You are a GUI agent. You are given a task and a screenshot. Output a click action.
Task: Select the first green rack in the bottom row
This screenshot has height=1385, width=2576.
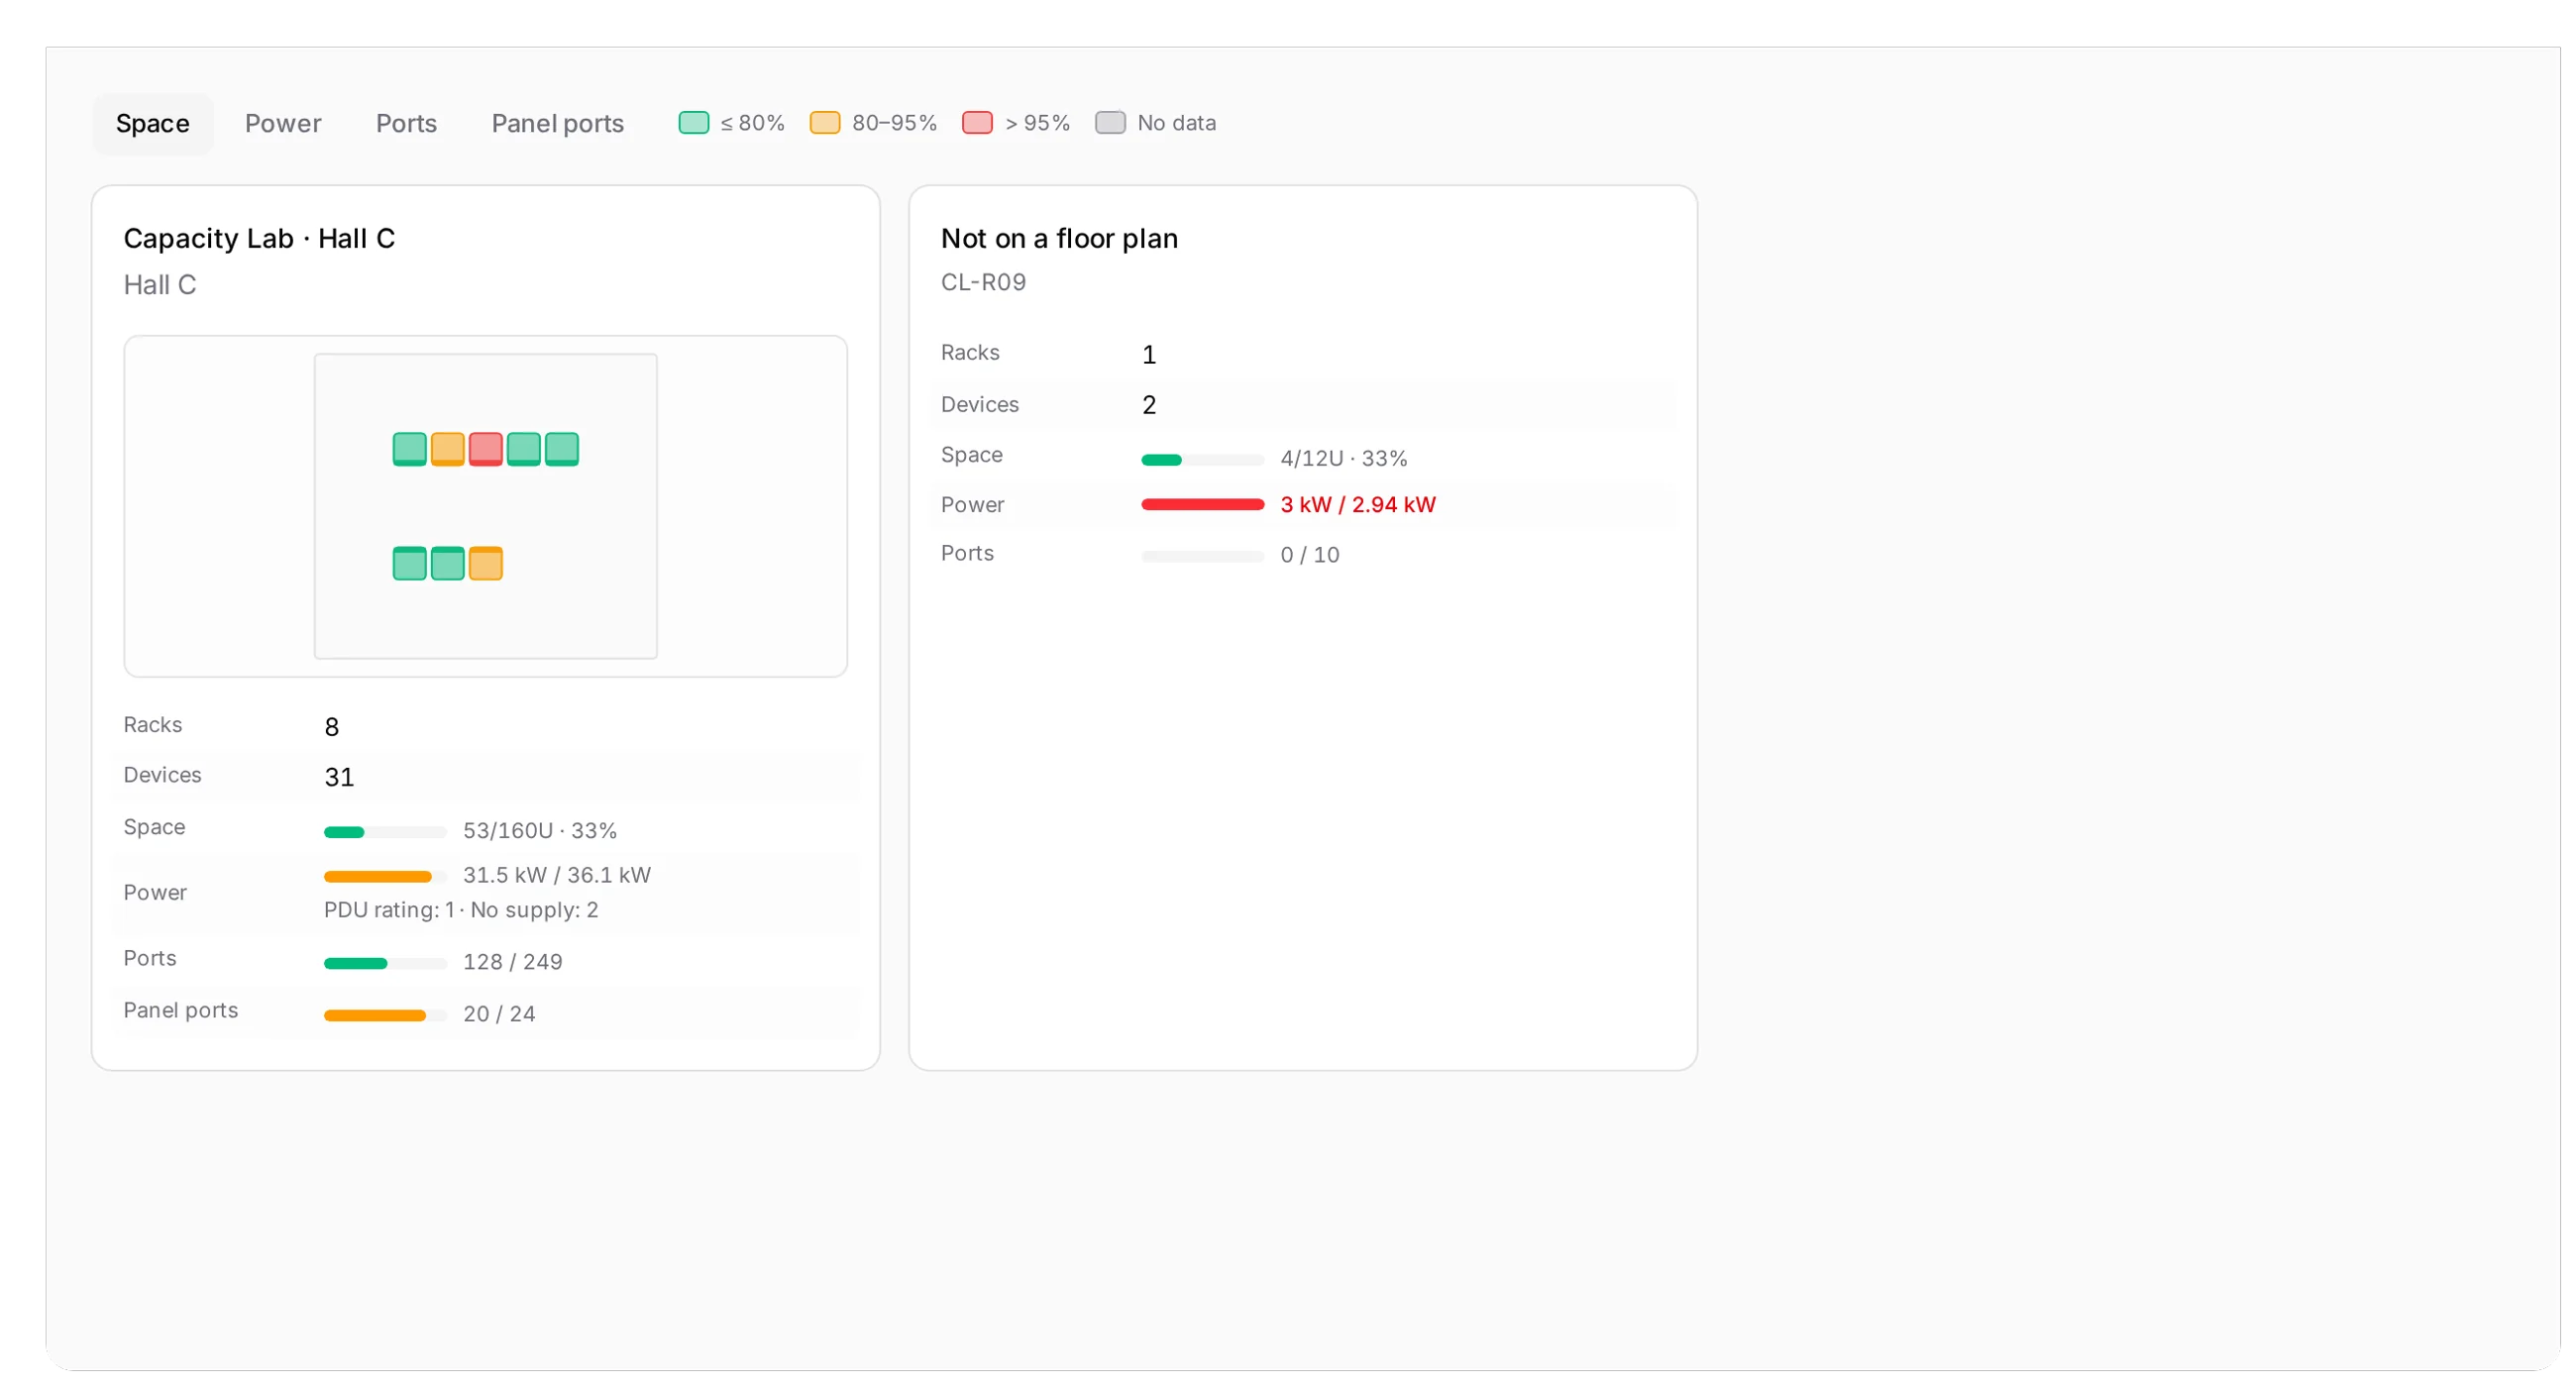point(409,563)
